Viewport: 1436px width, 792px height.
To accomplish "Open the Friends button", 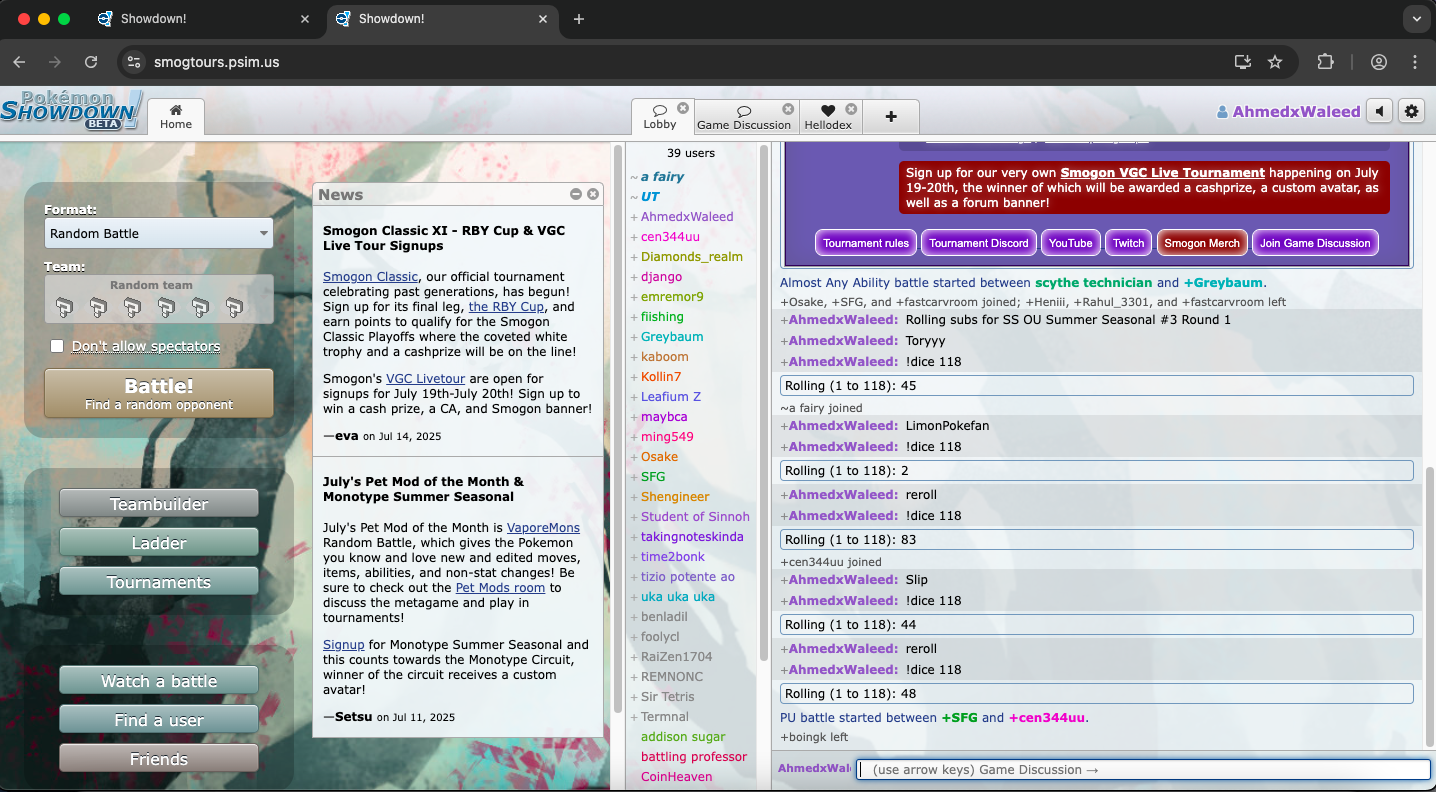I will (x=159, y=759).
